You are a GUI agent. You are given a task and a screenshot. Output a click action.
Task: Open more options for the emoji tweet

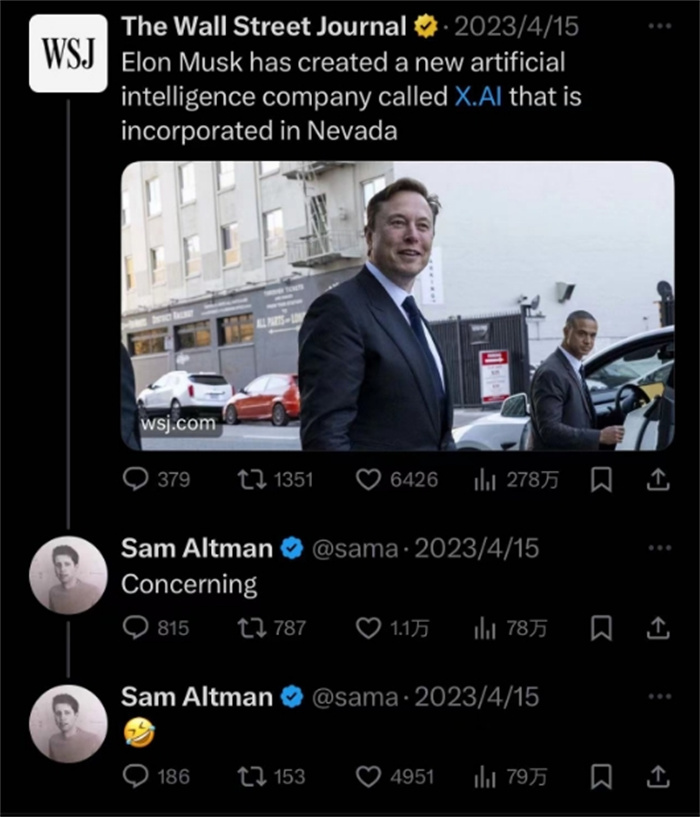point(659,695)
